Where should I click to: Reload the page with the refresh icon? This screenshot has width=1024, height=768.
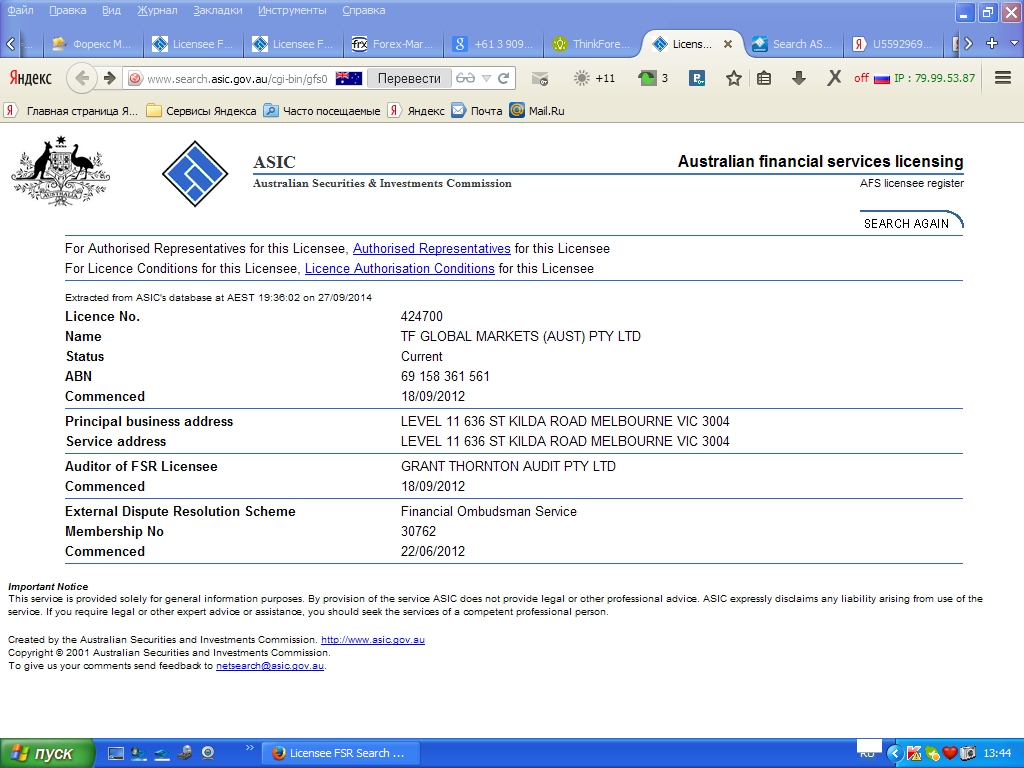(504, 78)
